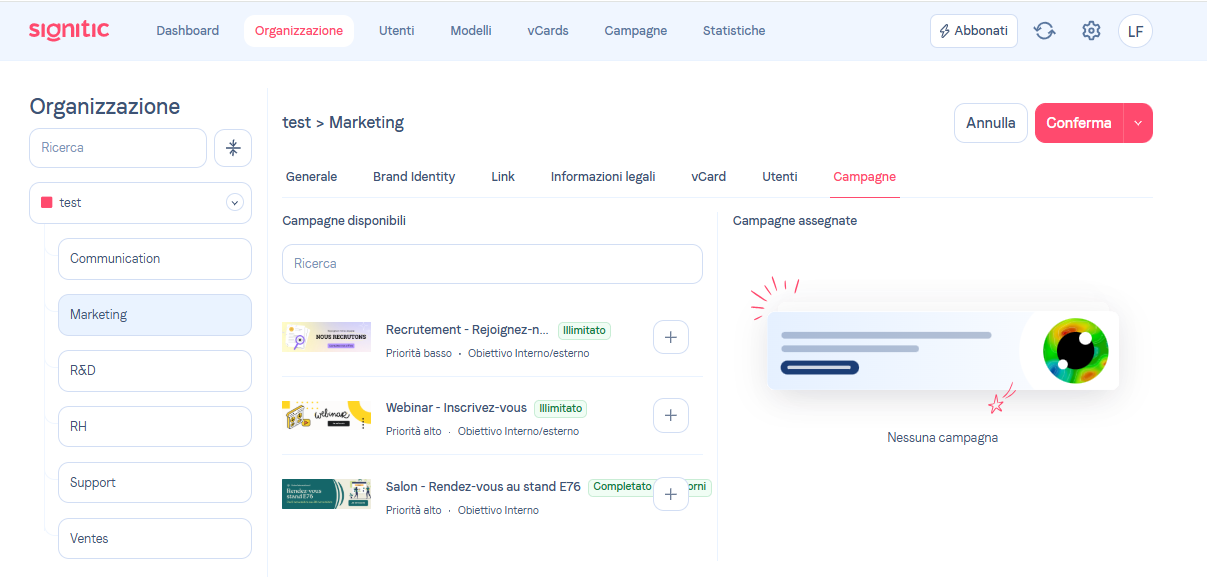
Task: Select the Communication group in tree
Action: tap(154, 259)
